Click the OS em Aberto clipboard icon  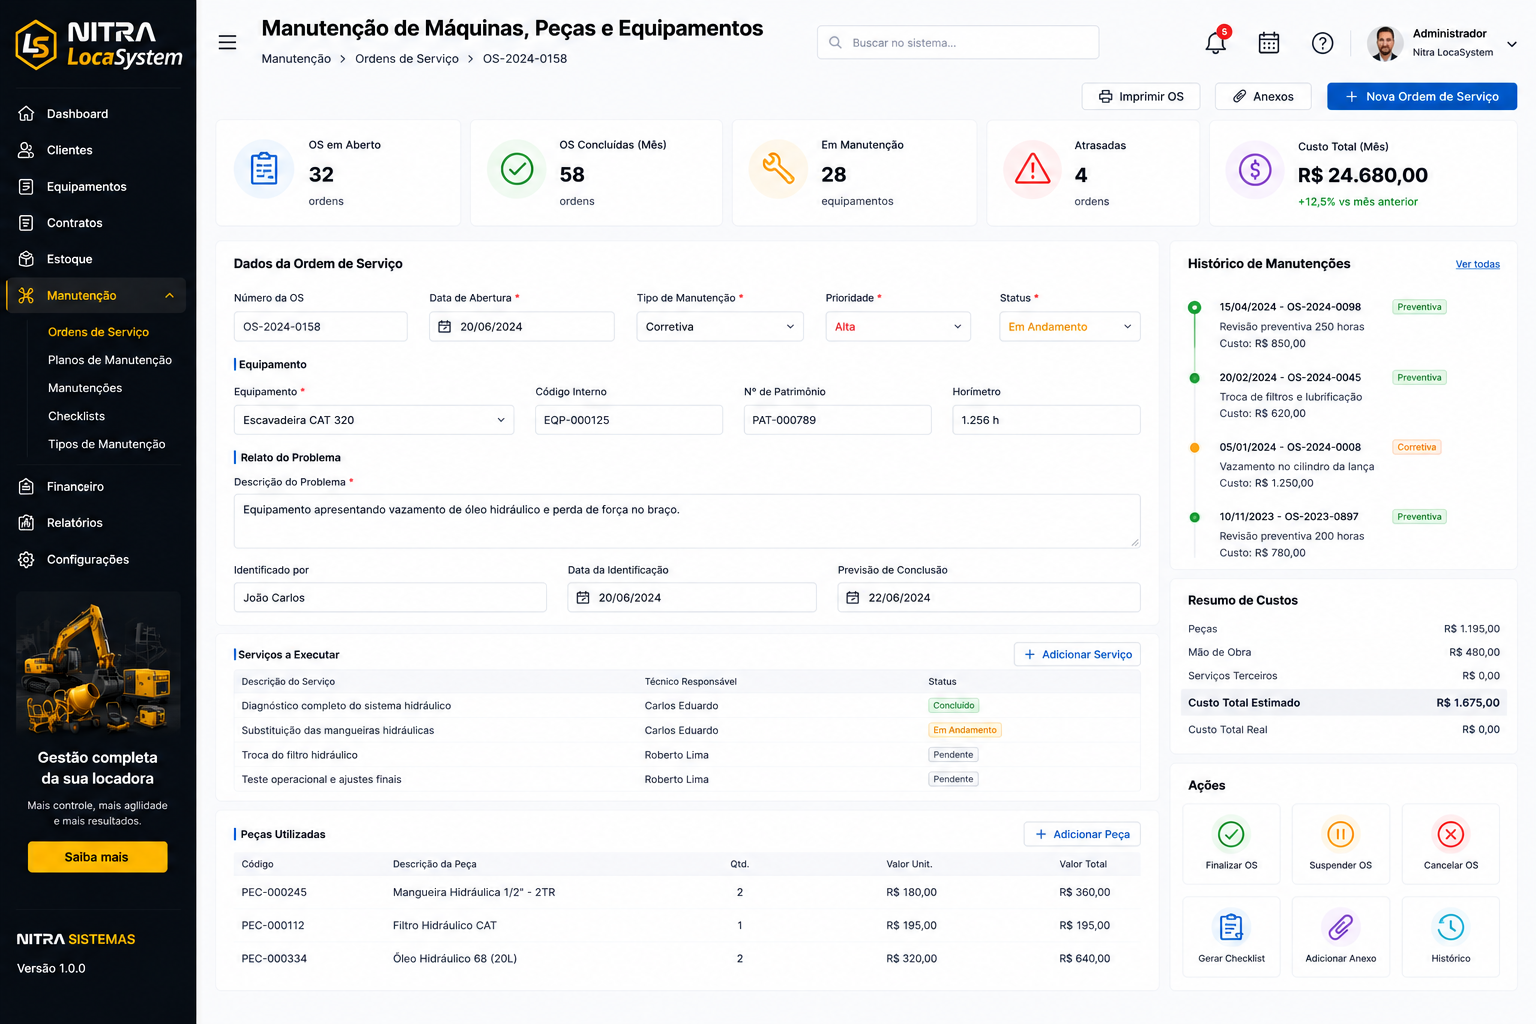pyautogui.click(x=264, y=169)
